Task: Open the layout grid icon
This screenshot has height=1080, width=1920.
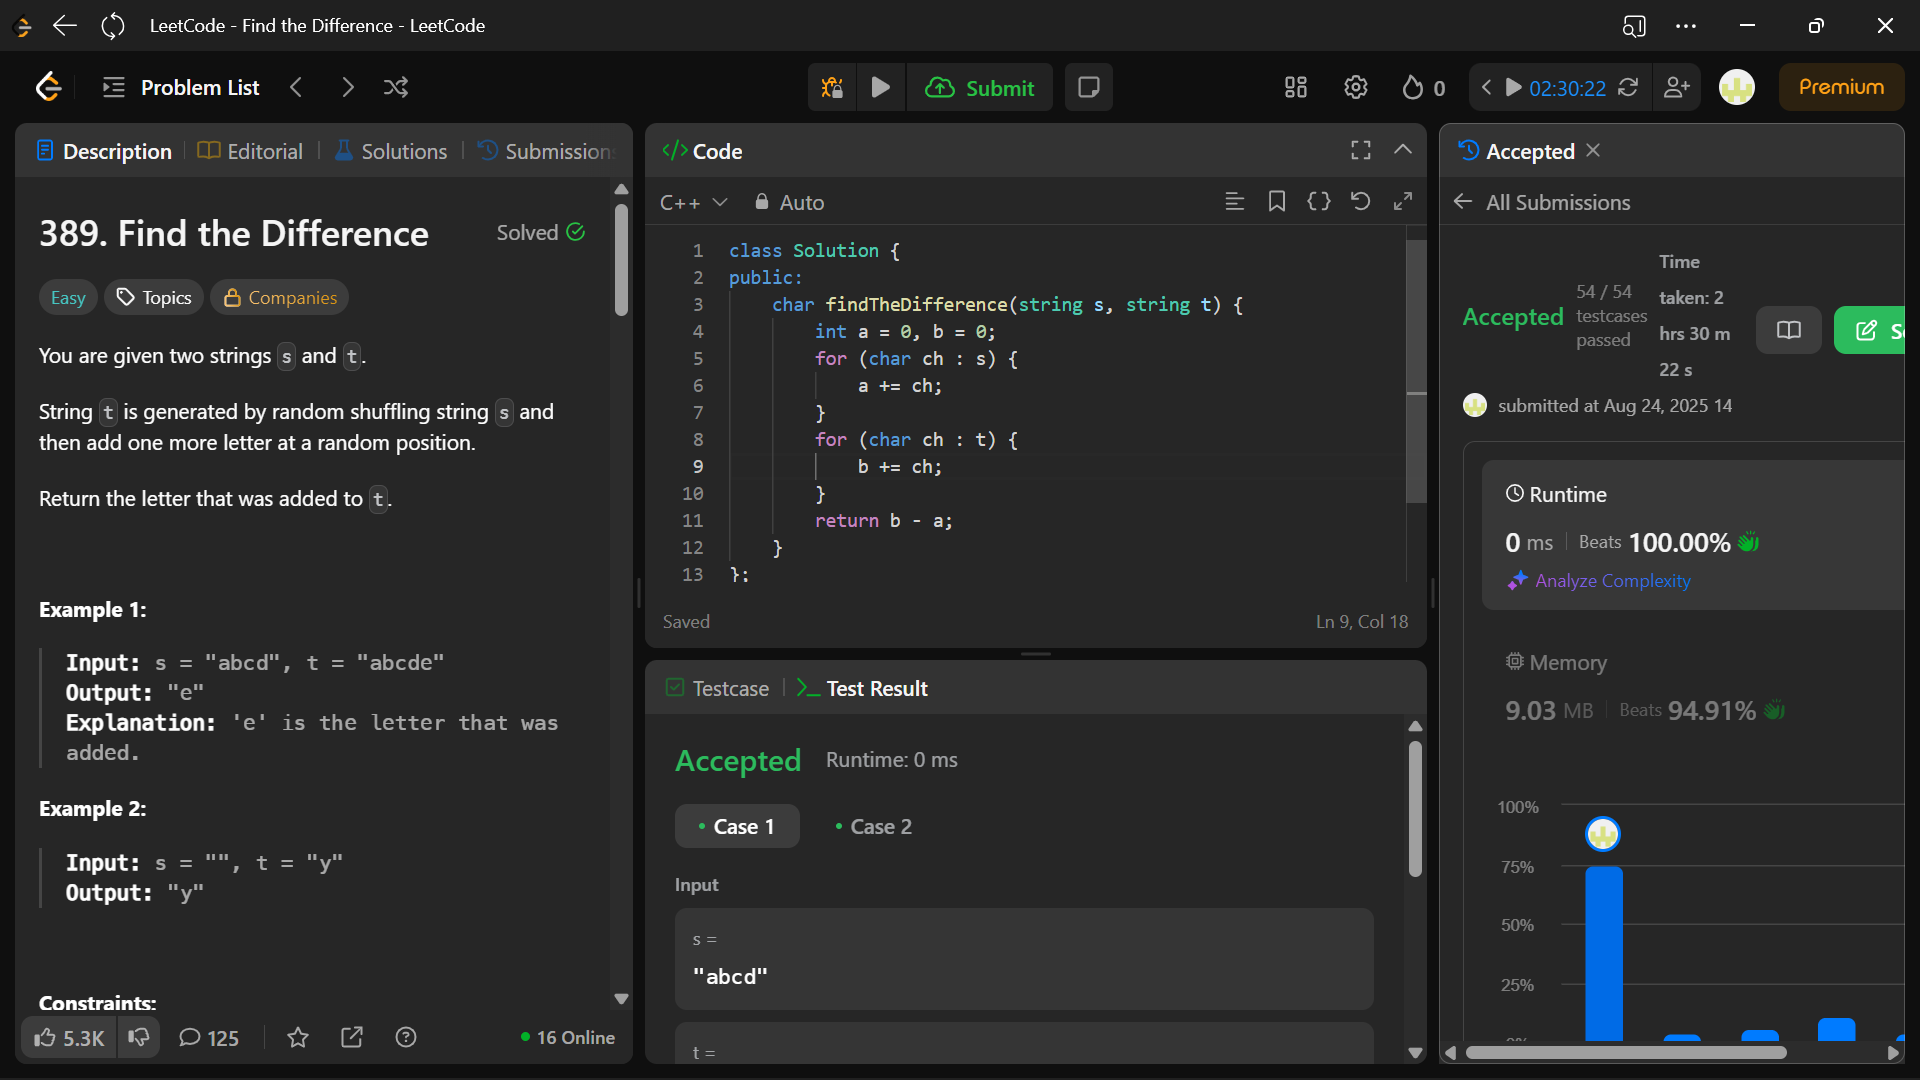Action: point(1295,88)
